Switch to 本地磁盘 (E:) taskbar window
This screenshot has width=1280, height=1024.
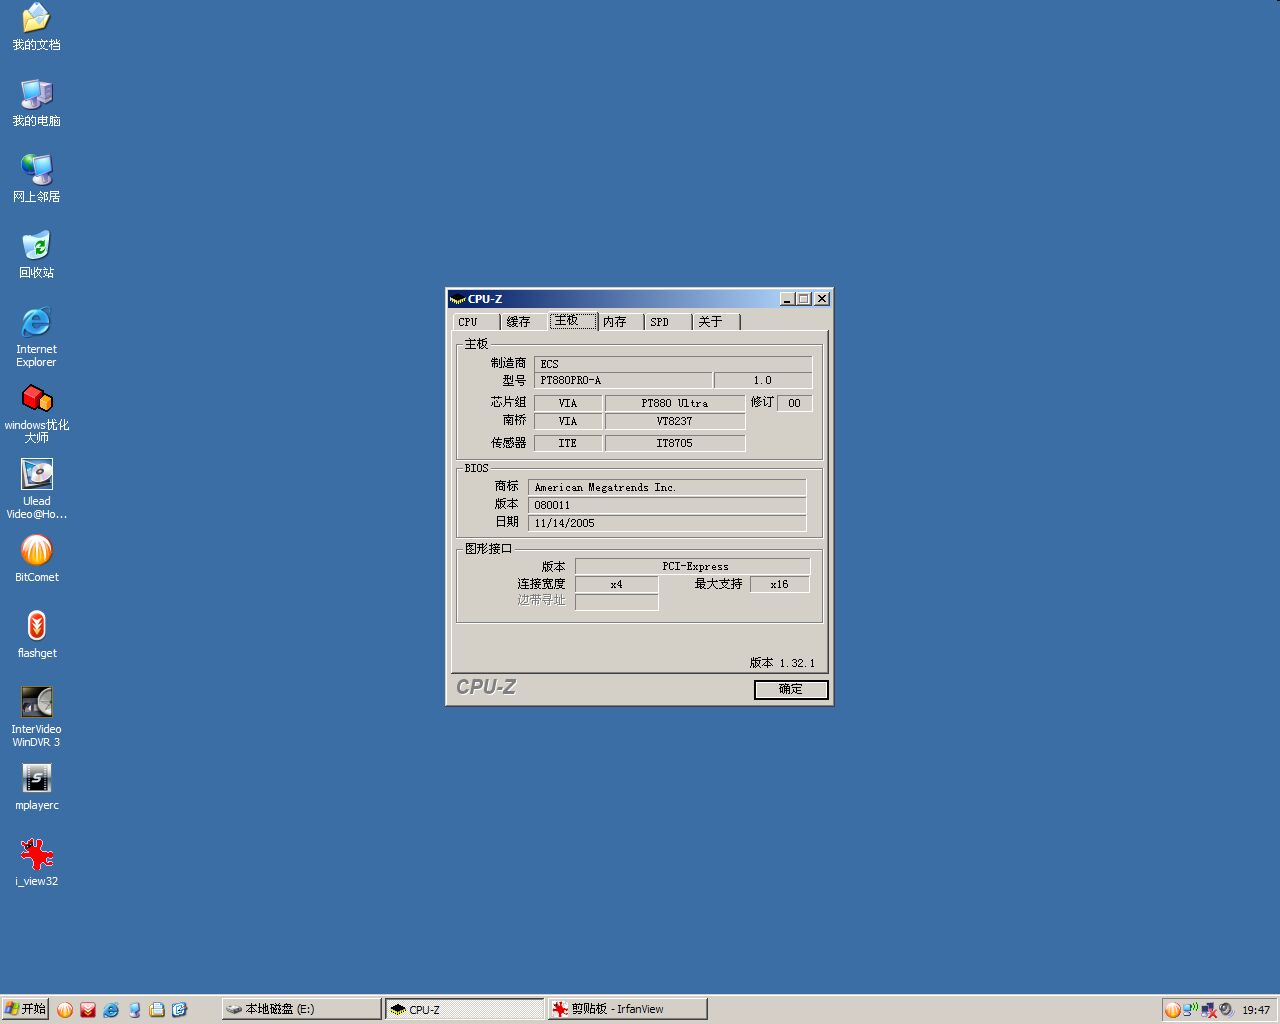301,1009
